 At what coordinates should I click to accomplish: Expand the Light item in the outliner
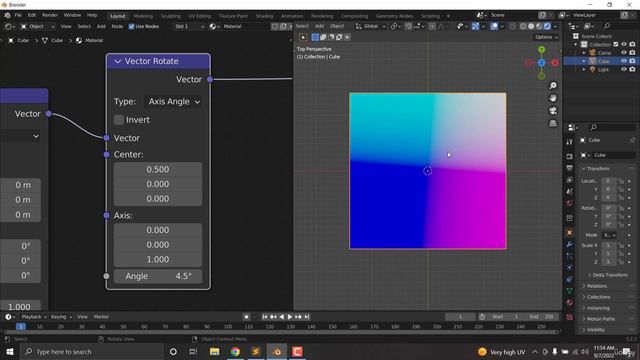point(584,69)
